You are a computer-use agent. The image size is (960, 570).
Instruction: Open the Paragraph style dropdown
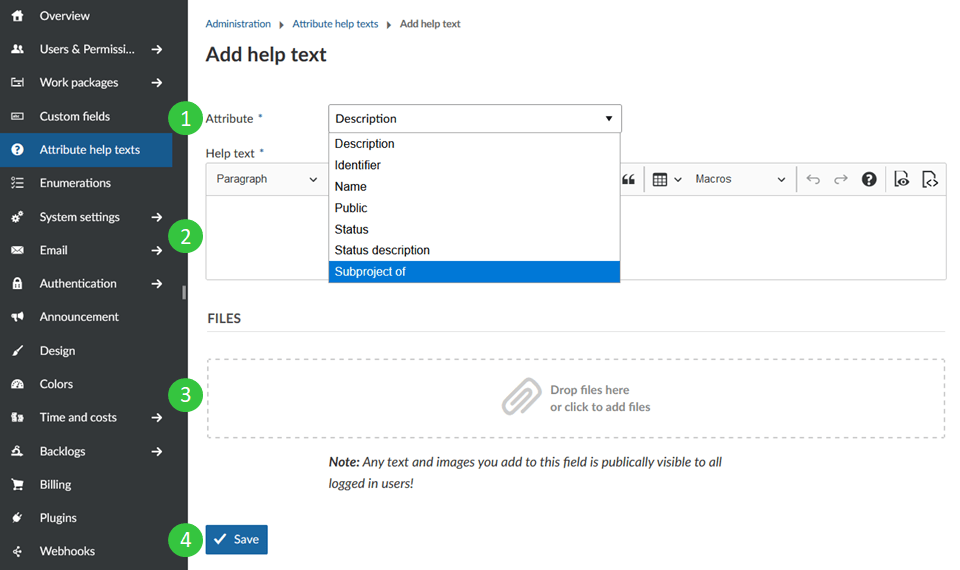266,180
